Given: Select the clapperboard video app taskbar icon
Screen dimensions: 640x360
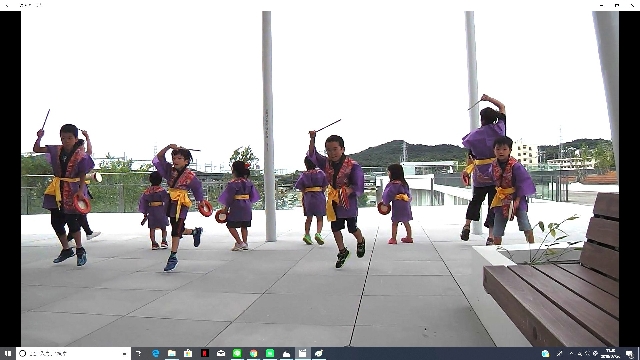Looking at the screenshot, I should pos(302,353).
